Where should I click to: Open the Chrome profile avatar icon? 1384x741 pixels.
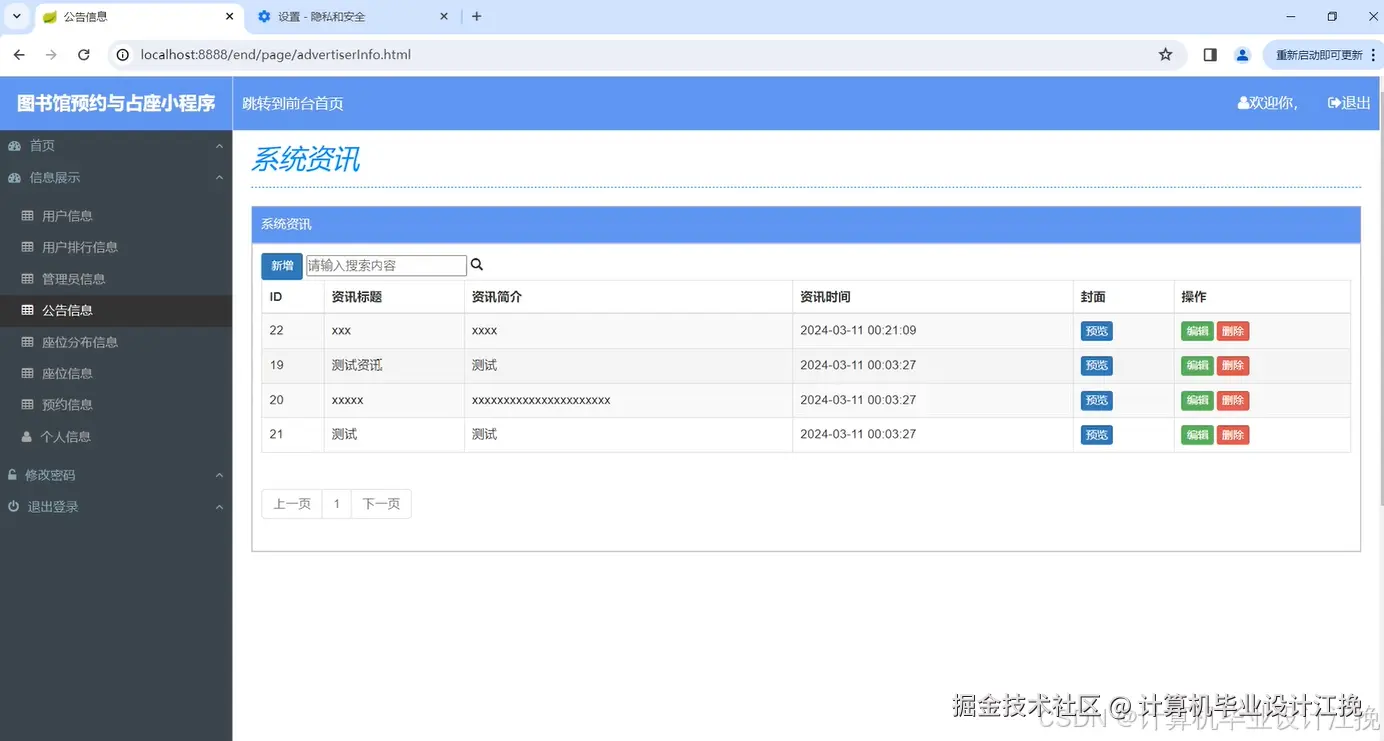click(1242, 55)
